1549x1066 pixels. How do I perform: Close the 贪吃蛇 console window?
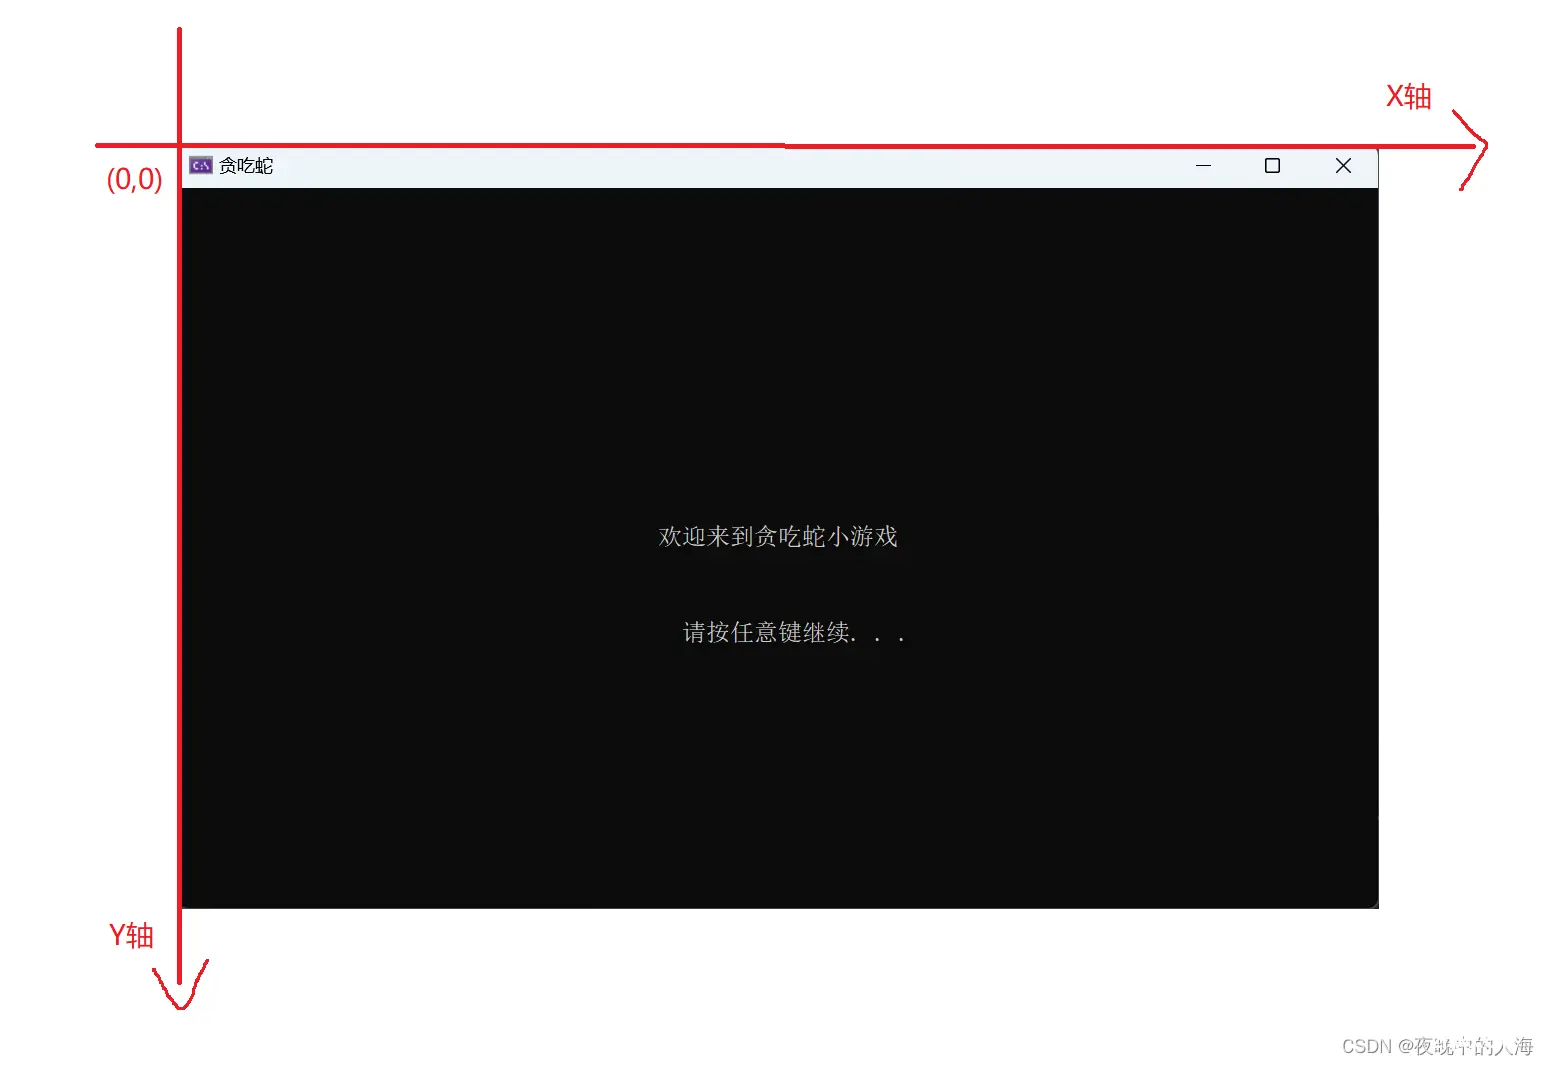[1343, 166]
